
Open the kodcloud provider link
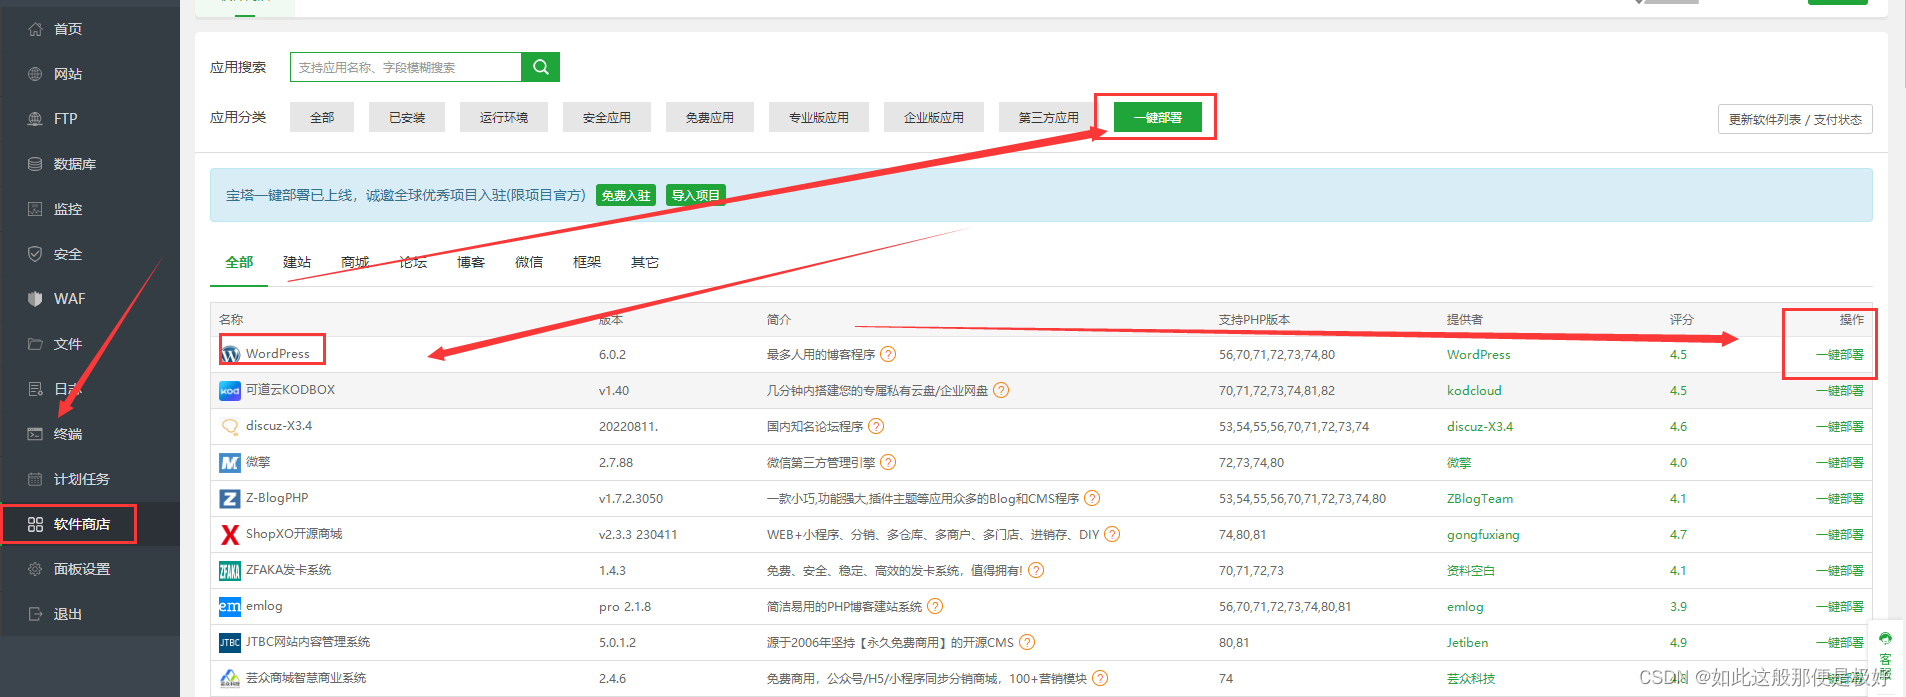click(1474, 390)
